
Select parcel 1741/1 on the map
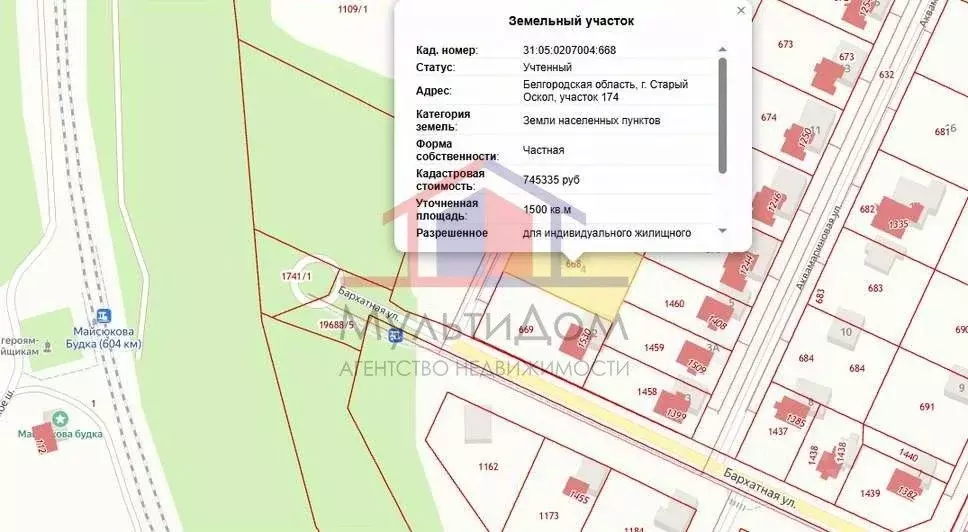(296, 276)
